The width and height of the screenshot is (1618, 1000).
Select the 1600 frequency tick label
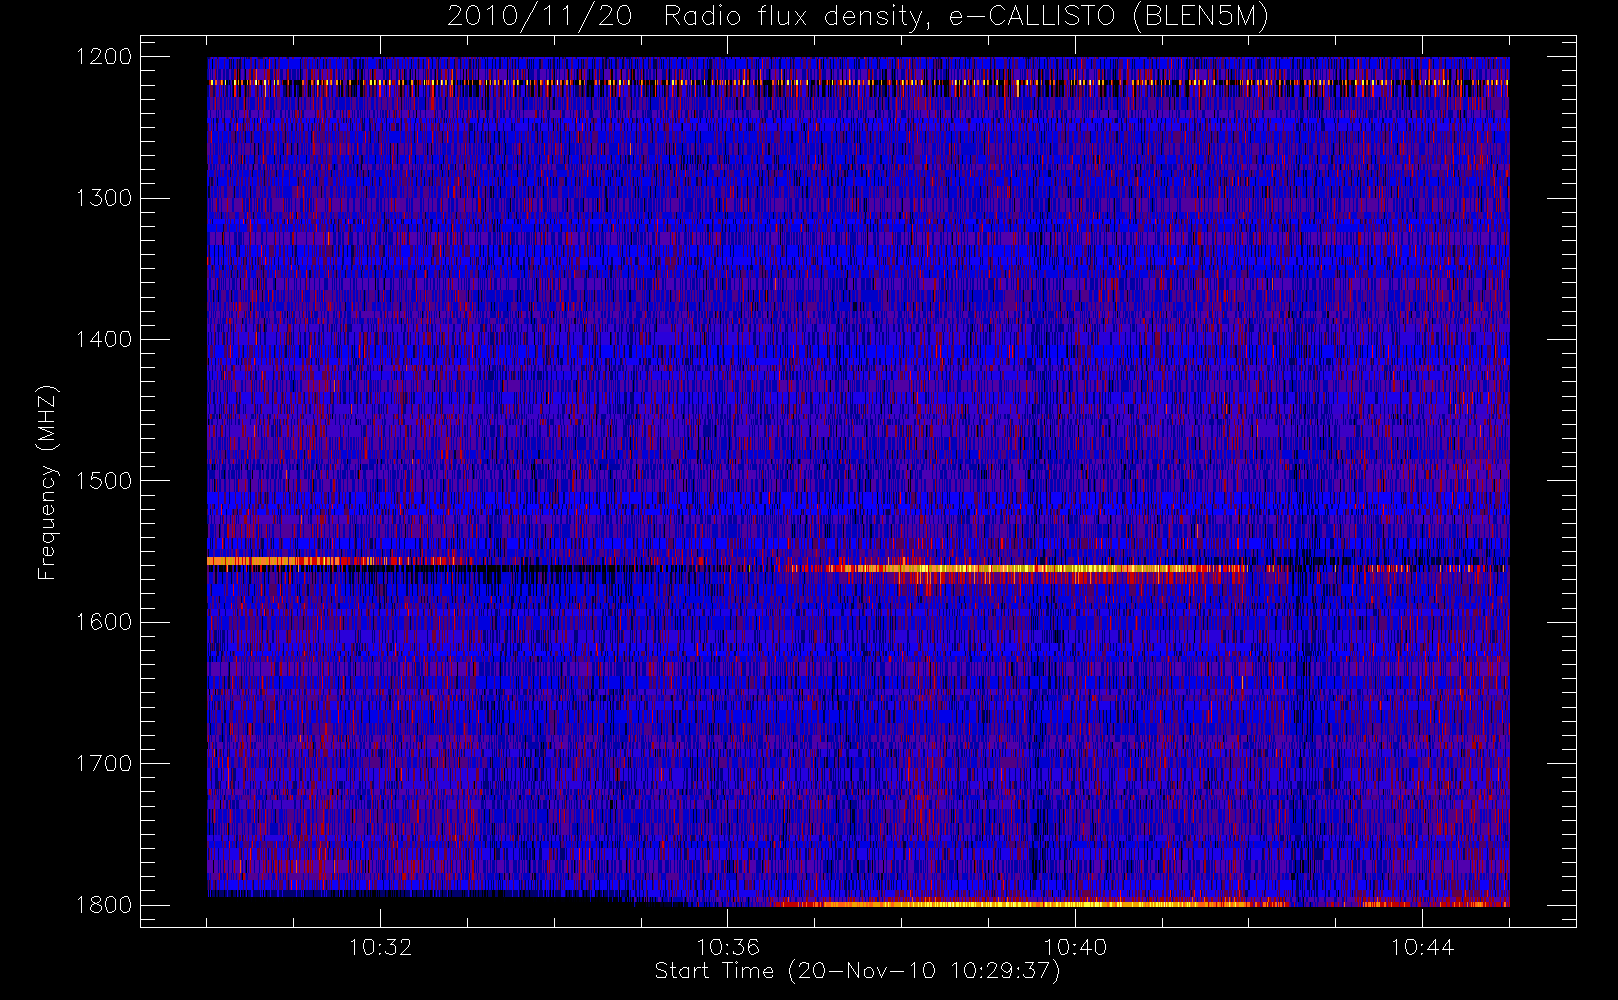click(x=104, y=622)
